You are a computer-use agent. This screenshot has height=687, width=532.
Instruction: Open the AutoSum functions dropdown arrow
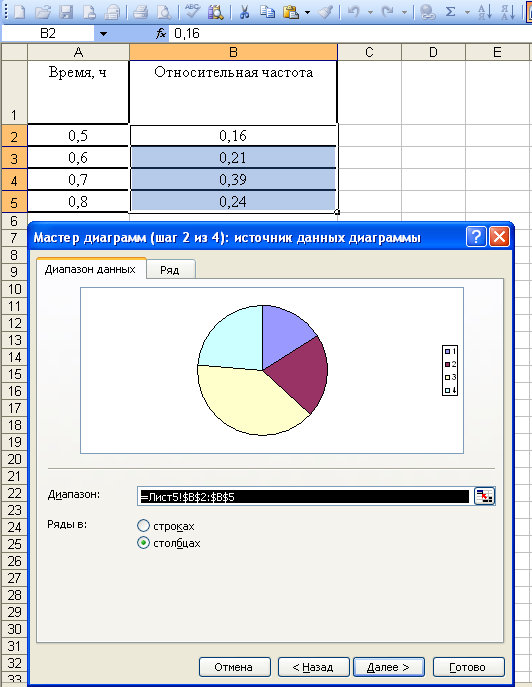click(467, 12)
